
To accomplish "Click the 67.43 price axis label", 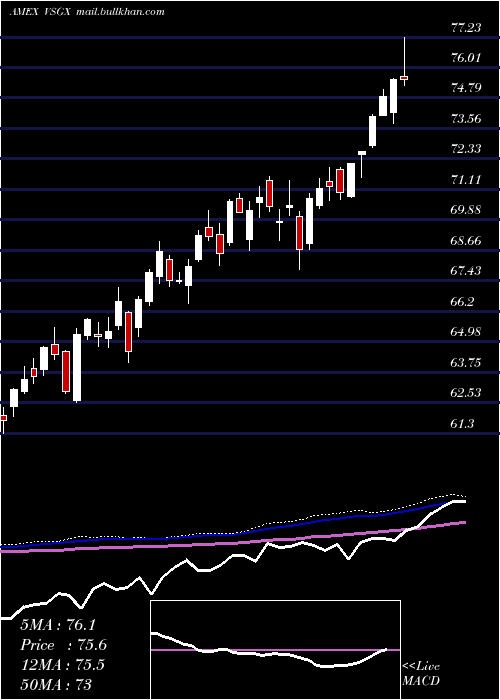I will coord(466,271).
